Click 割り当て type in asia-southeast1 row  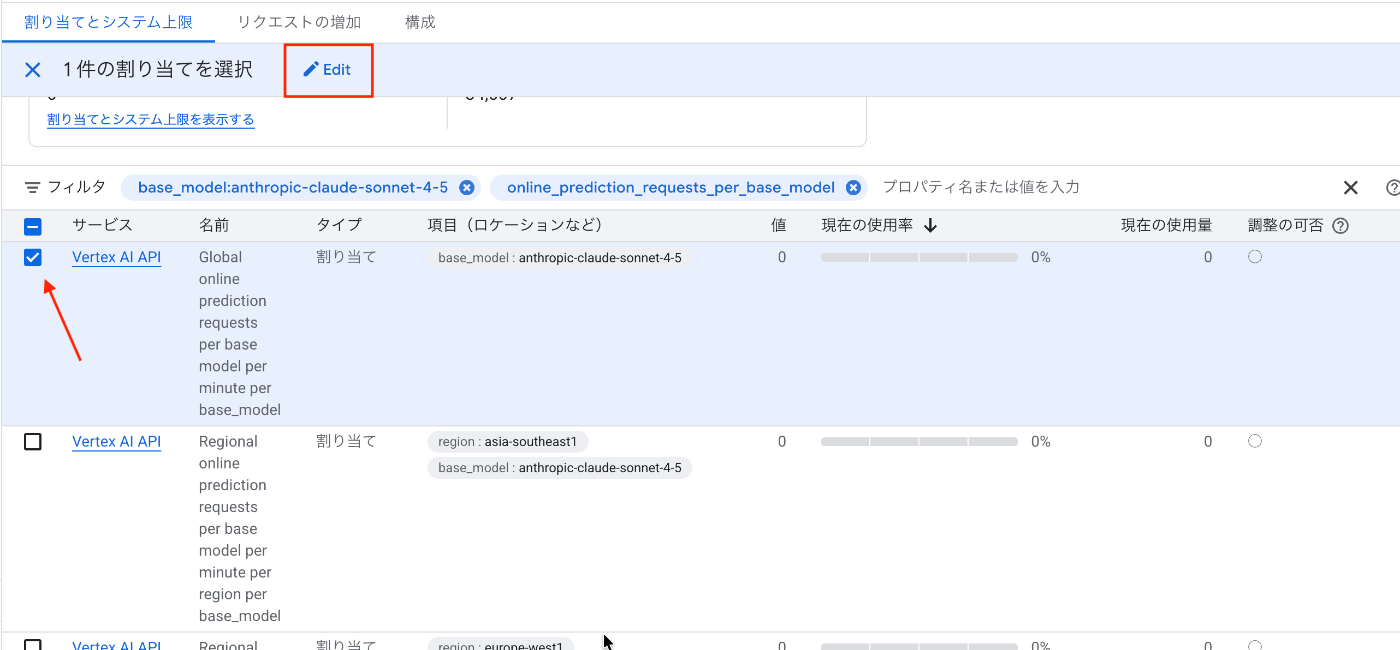pyautogui.click(x=346, y=441)
